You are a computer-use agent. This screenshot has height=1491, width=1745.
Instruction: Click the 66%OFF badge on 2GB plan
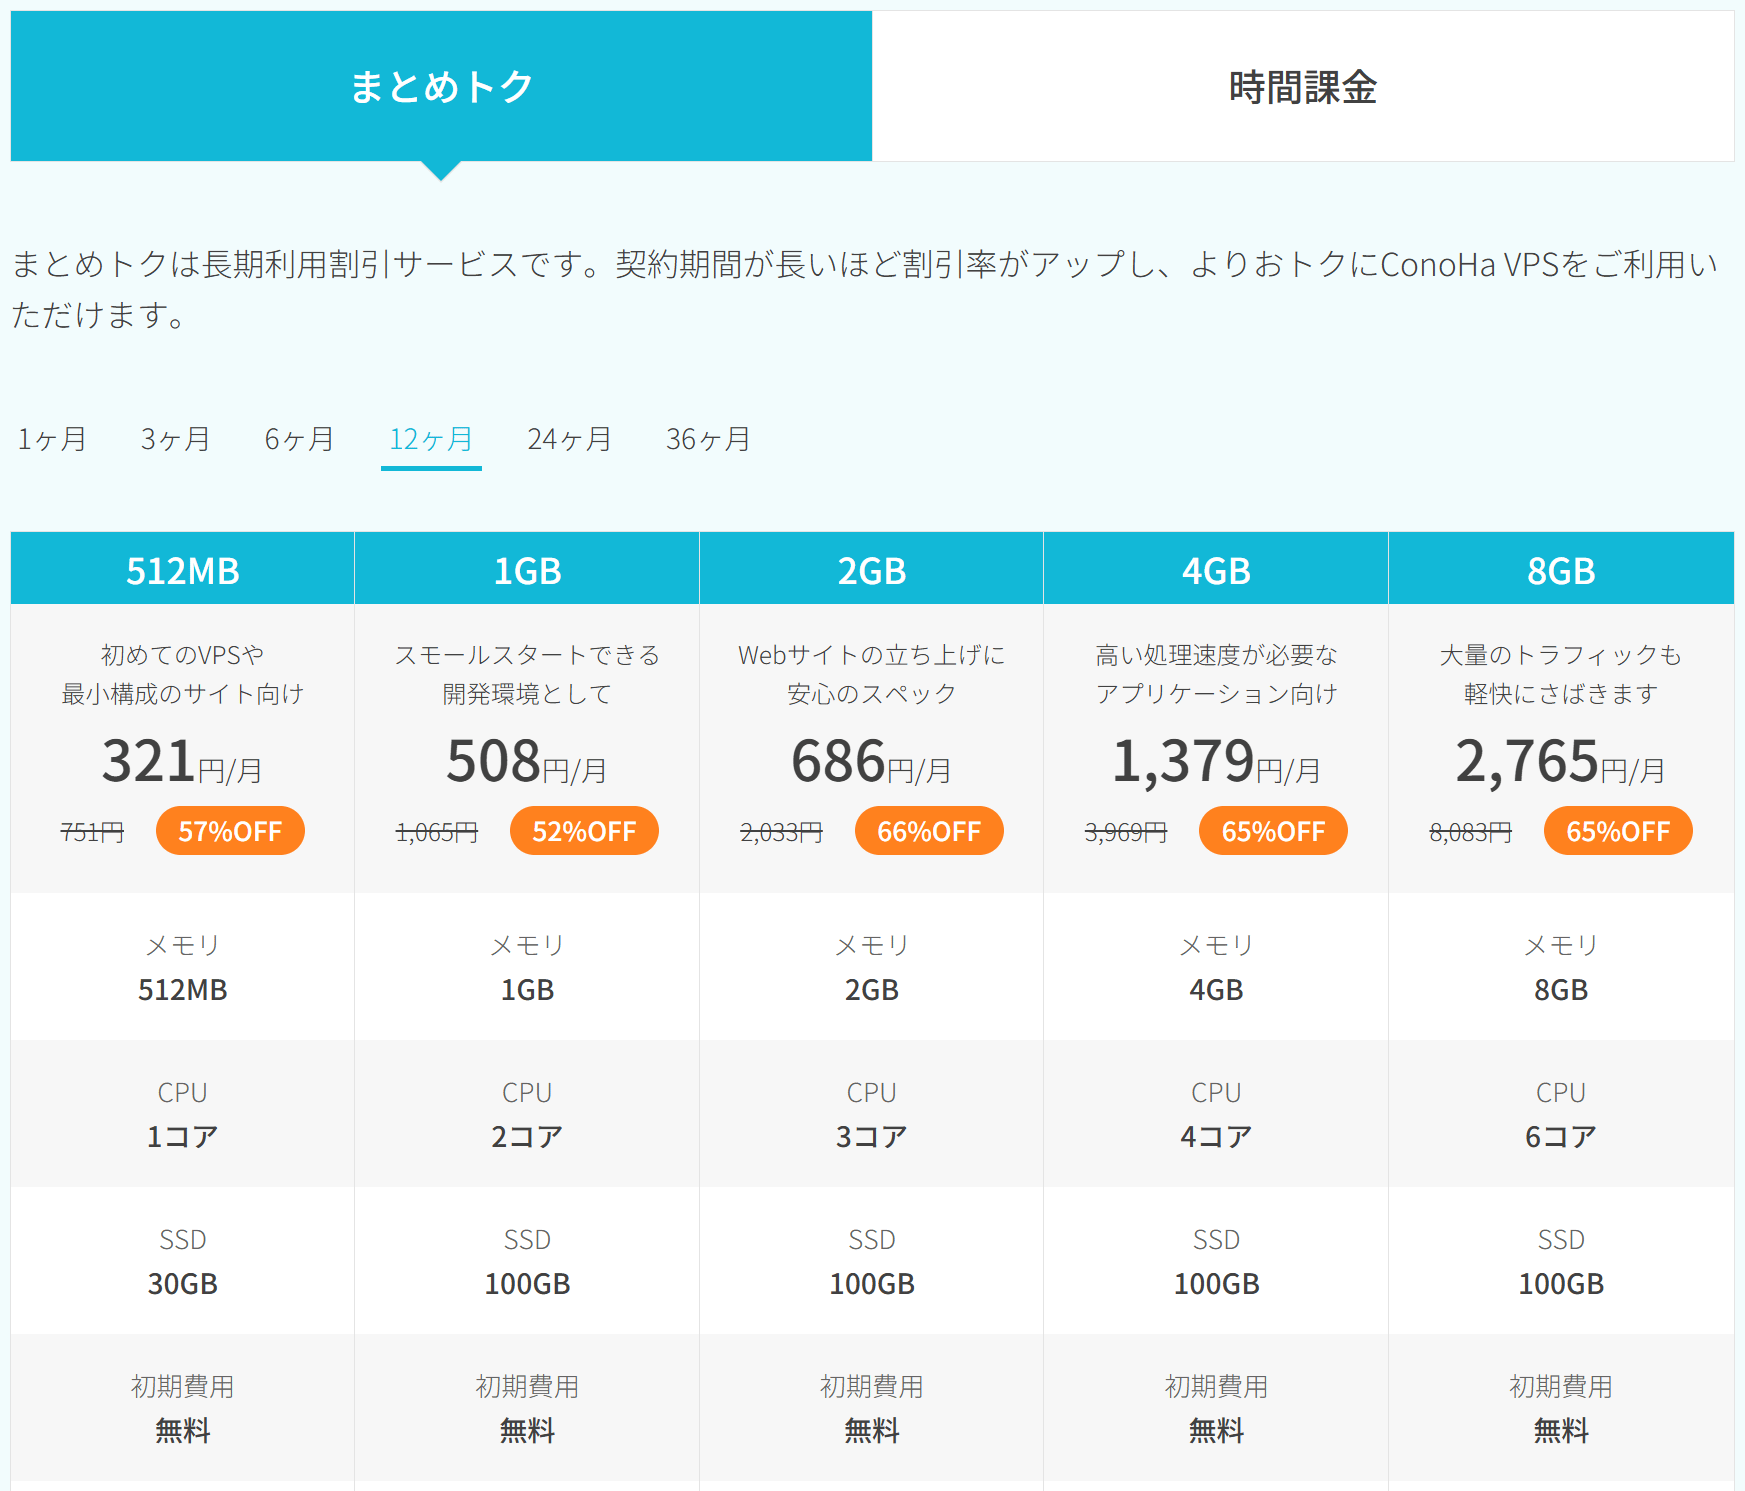929,831
